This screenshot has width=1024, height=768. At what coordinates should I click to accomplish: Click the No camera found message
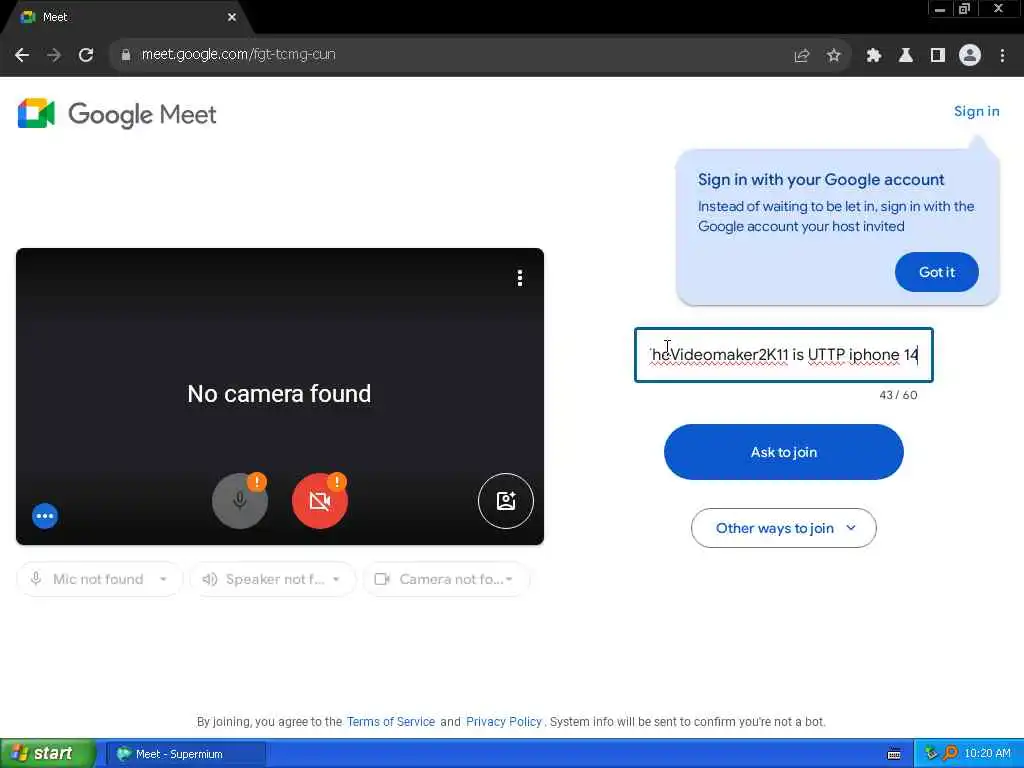(280, 394)
